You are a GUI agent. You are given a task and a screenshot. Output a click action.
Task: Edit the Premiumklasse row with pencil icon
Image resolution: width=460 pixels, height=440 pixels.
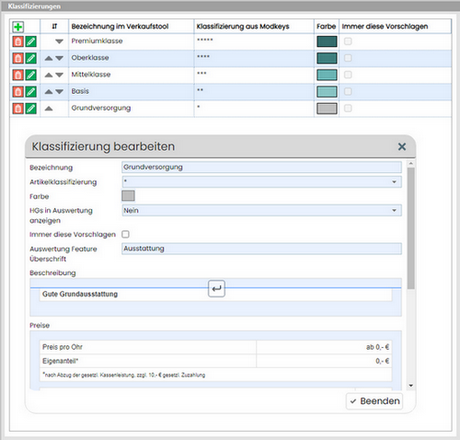point(31,42)
